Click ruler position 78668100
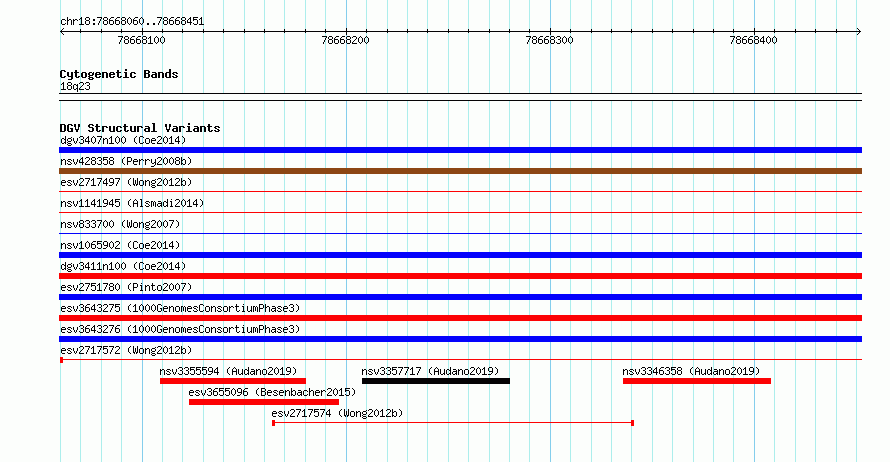This screenshot has height=462, width=890. [x=141, y=40]
